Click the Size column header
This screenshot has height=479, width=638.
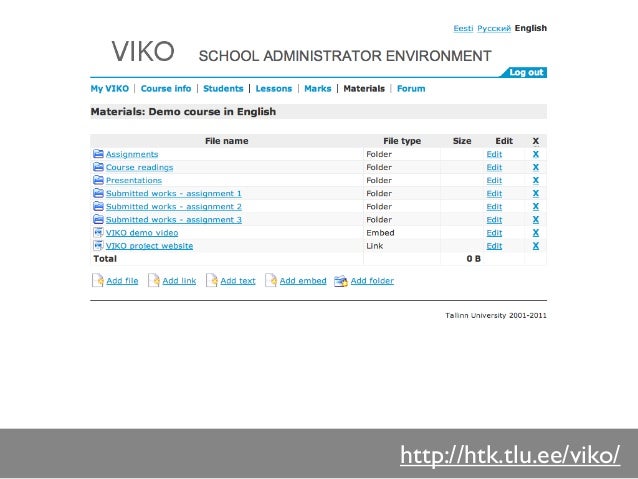click(462, 141)
